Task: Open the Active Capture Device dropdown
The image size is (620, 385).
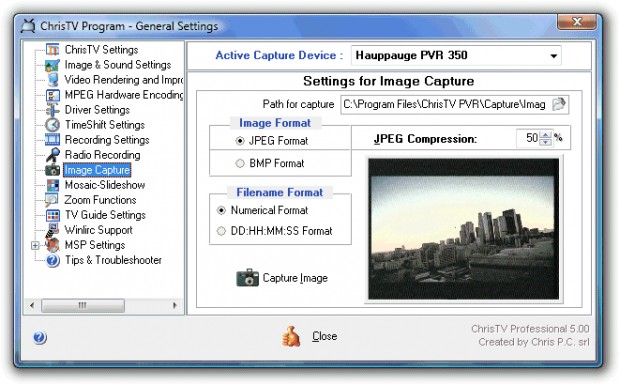Action: (x=554, y=56)
